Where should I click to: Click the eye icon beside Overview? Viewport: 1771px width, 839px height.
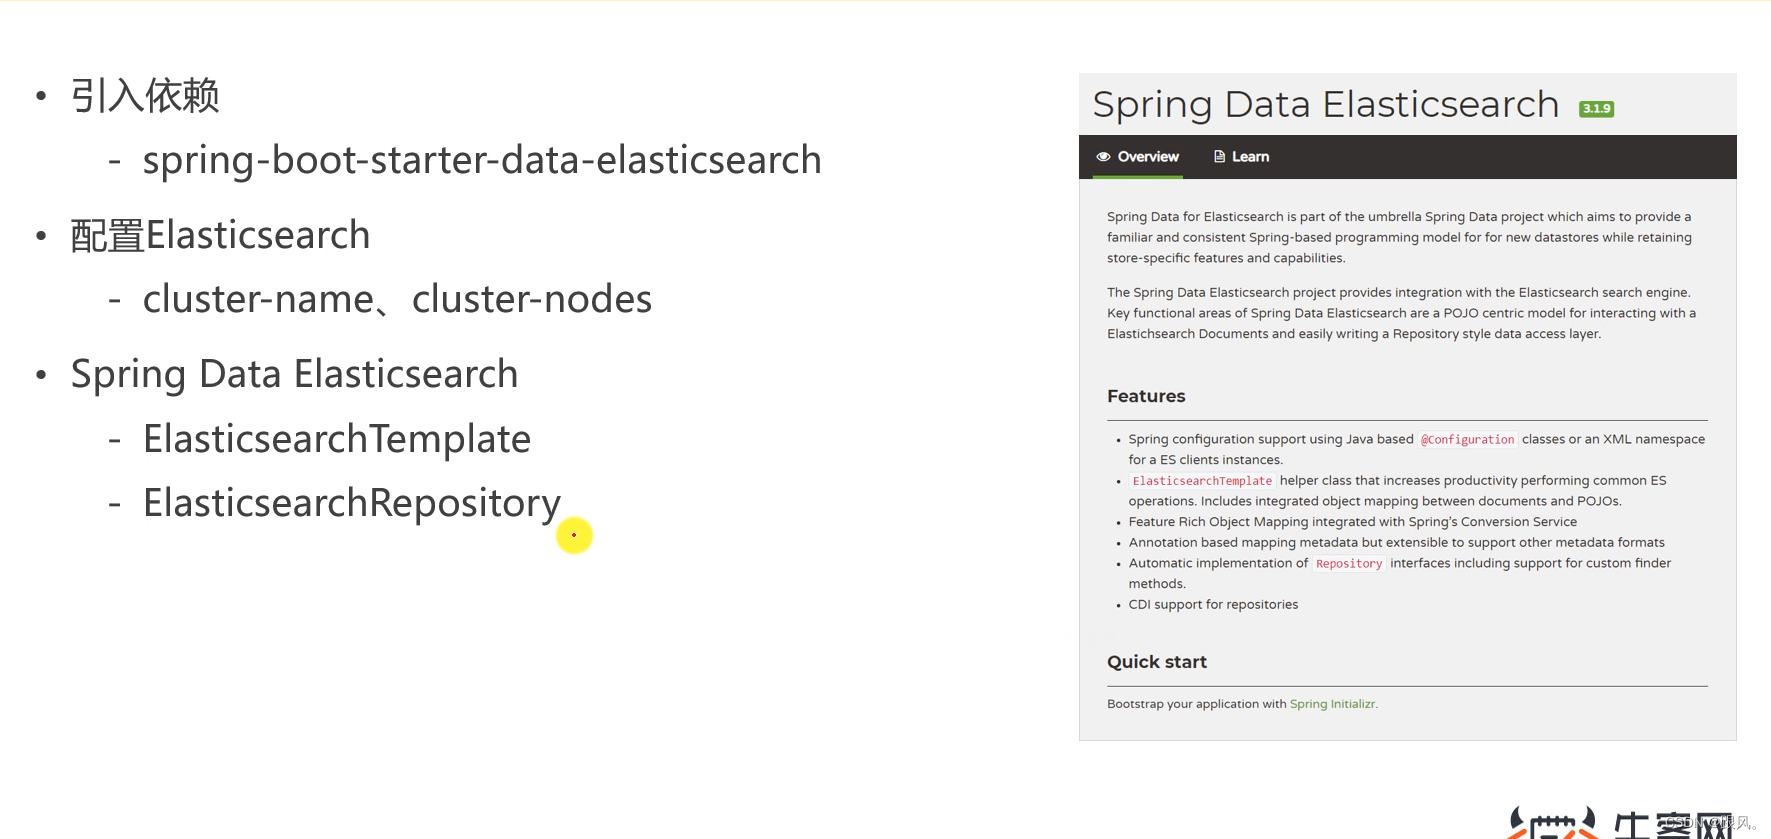tap(1104, 157)
